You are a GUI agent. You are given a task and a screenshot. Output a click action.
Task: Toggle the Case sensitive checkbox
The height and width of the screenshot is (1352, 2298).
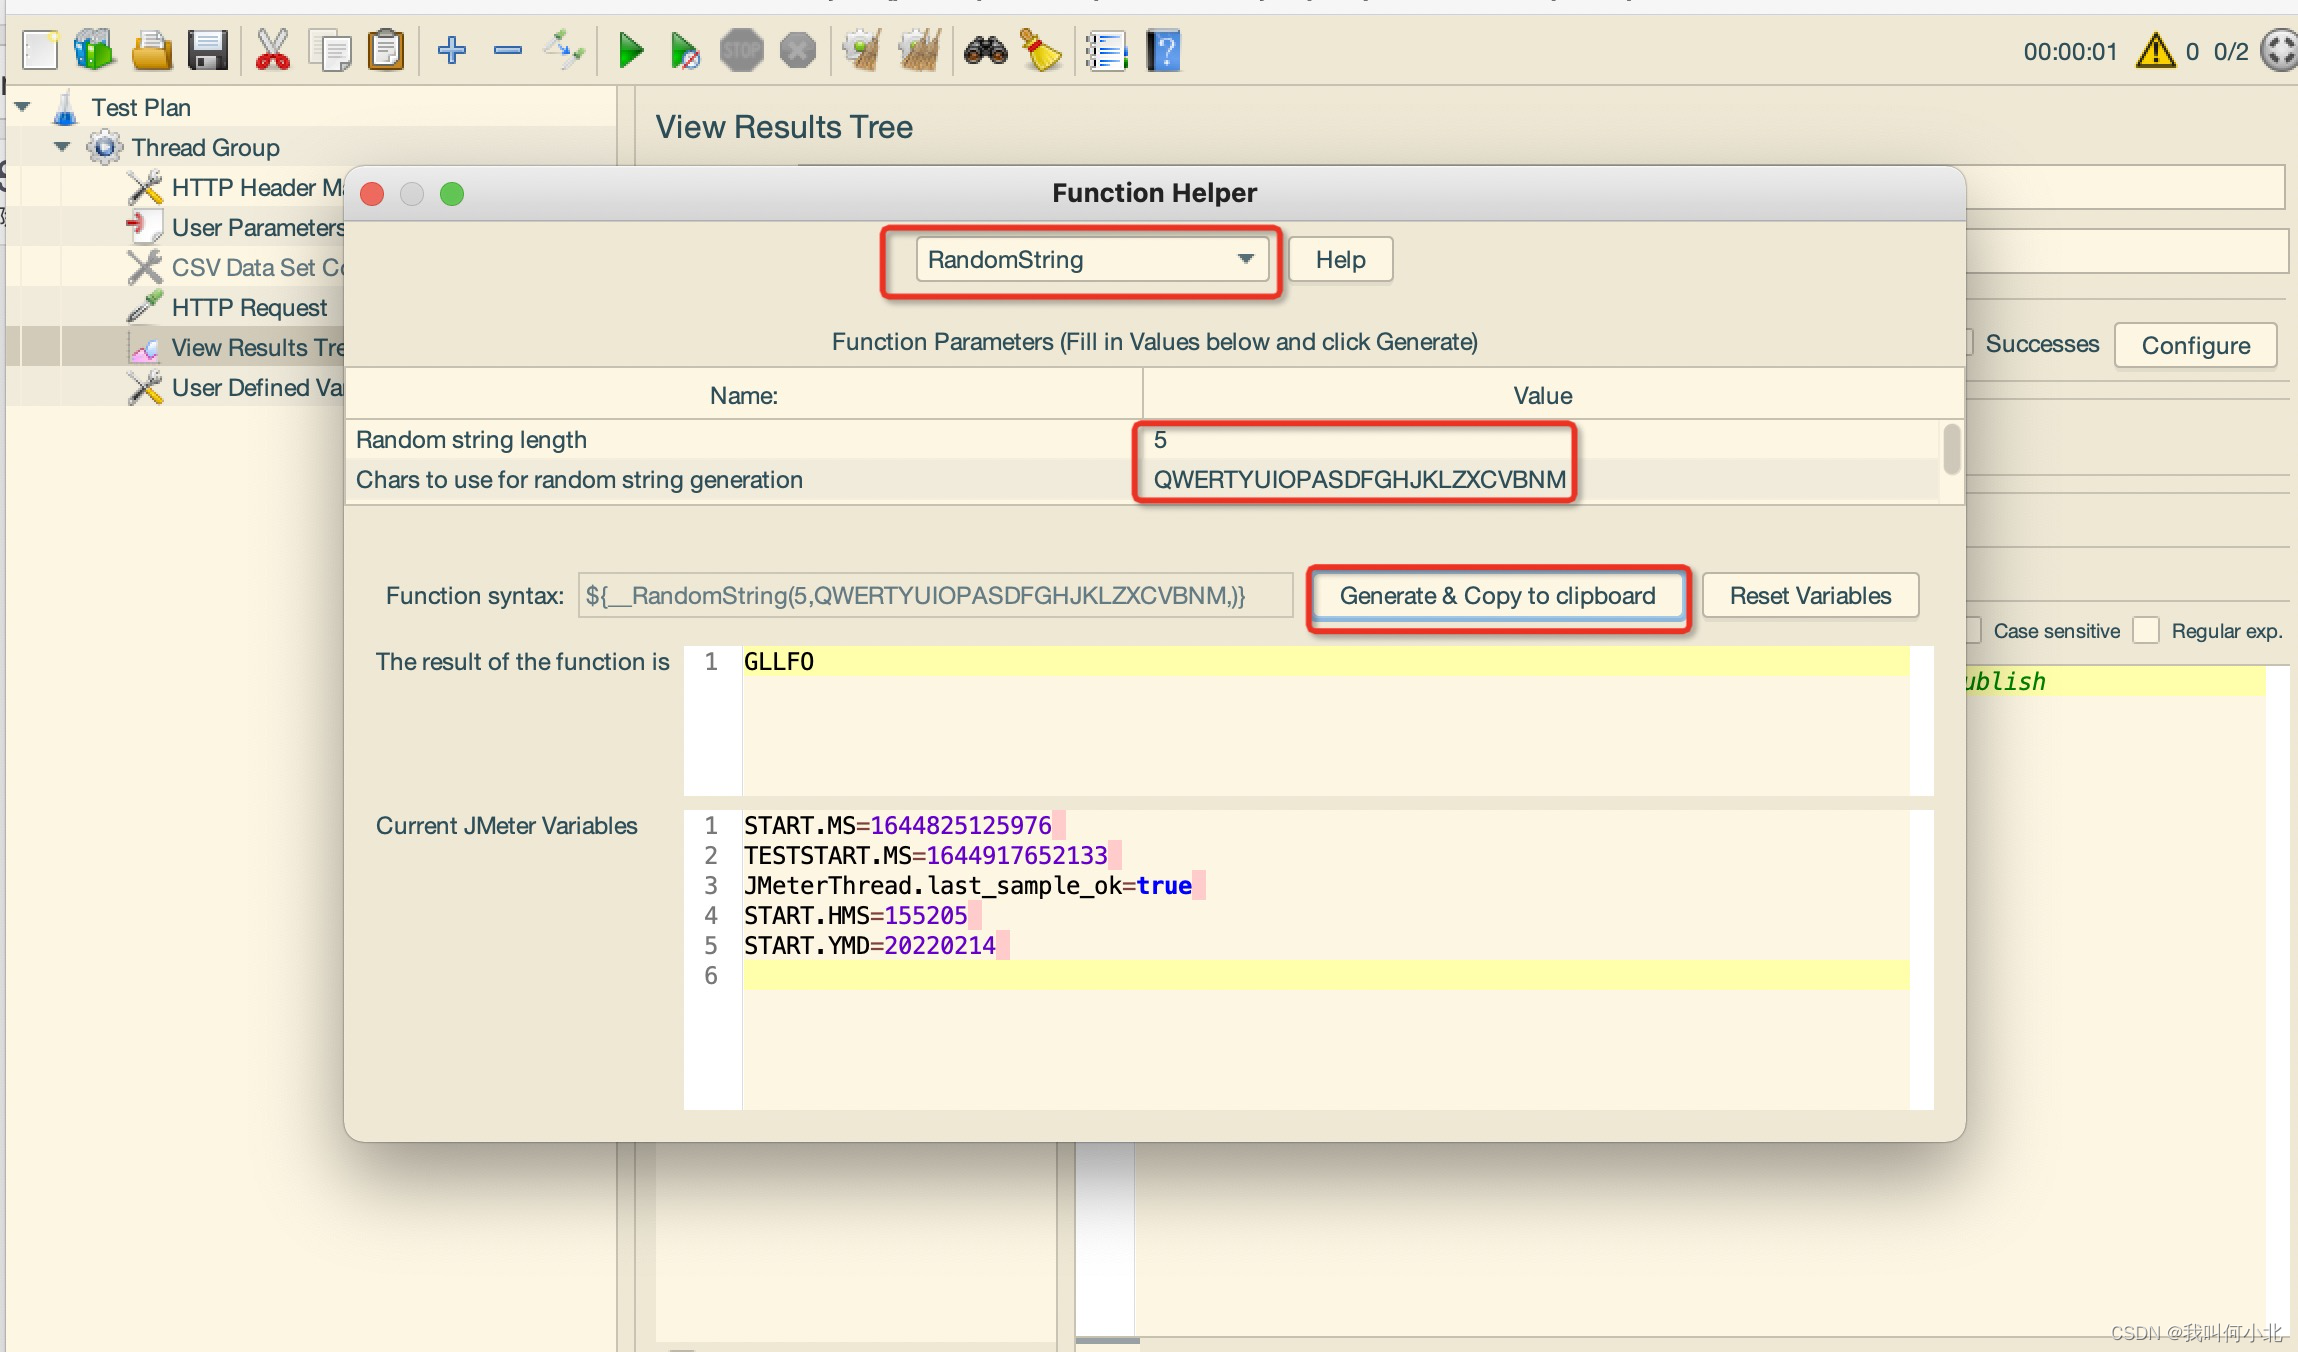tap(1973, 630)
